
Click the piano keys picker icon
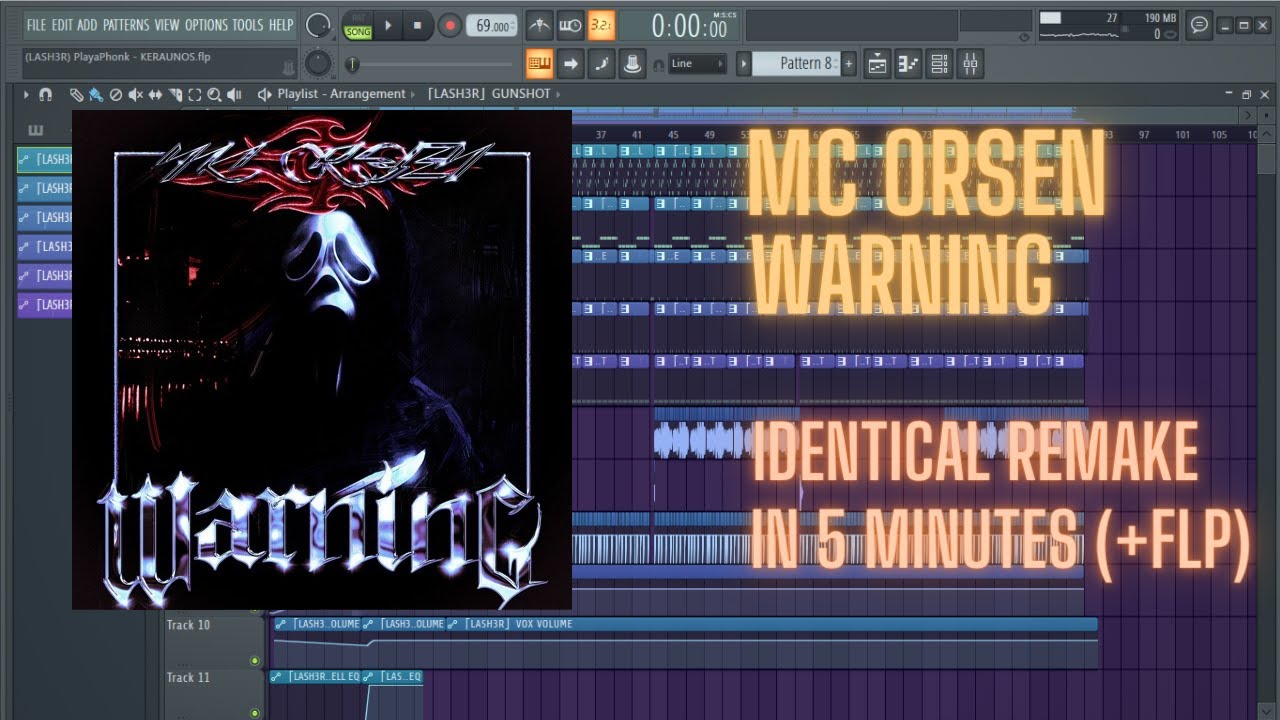click(x=36, y=130)
